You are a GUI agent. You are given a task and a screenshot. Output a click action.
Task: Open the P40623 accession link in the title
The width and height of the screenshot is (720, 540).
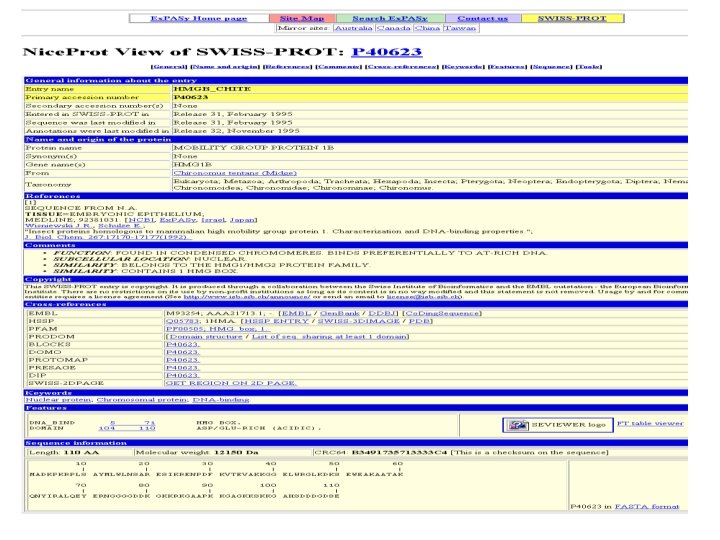click(387, 51)
